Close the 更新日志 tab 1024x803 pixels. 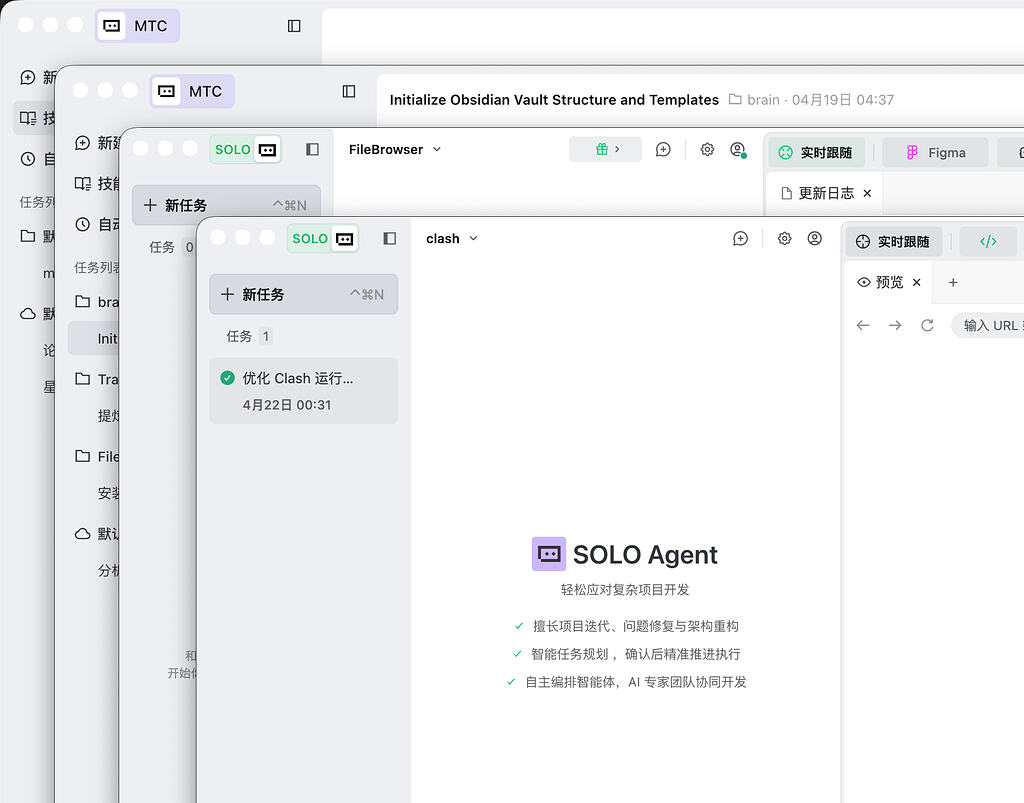point(867,193)
